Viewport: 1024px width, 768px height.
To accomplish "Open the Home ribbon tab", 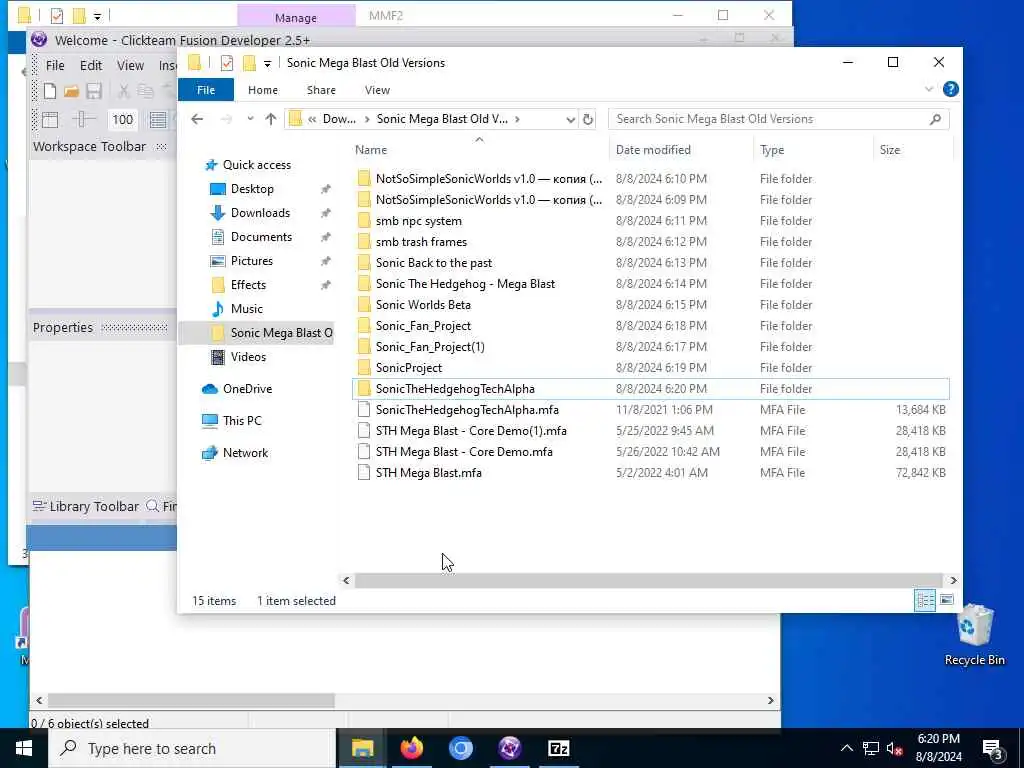I will (x=263, y=90).
